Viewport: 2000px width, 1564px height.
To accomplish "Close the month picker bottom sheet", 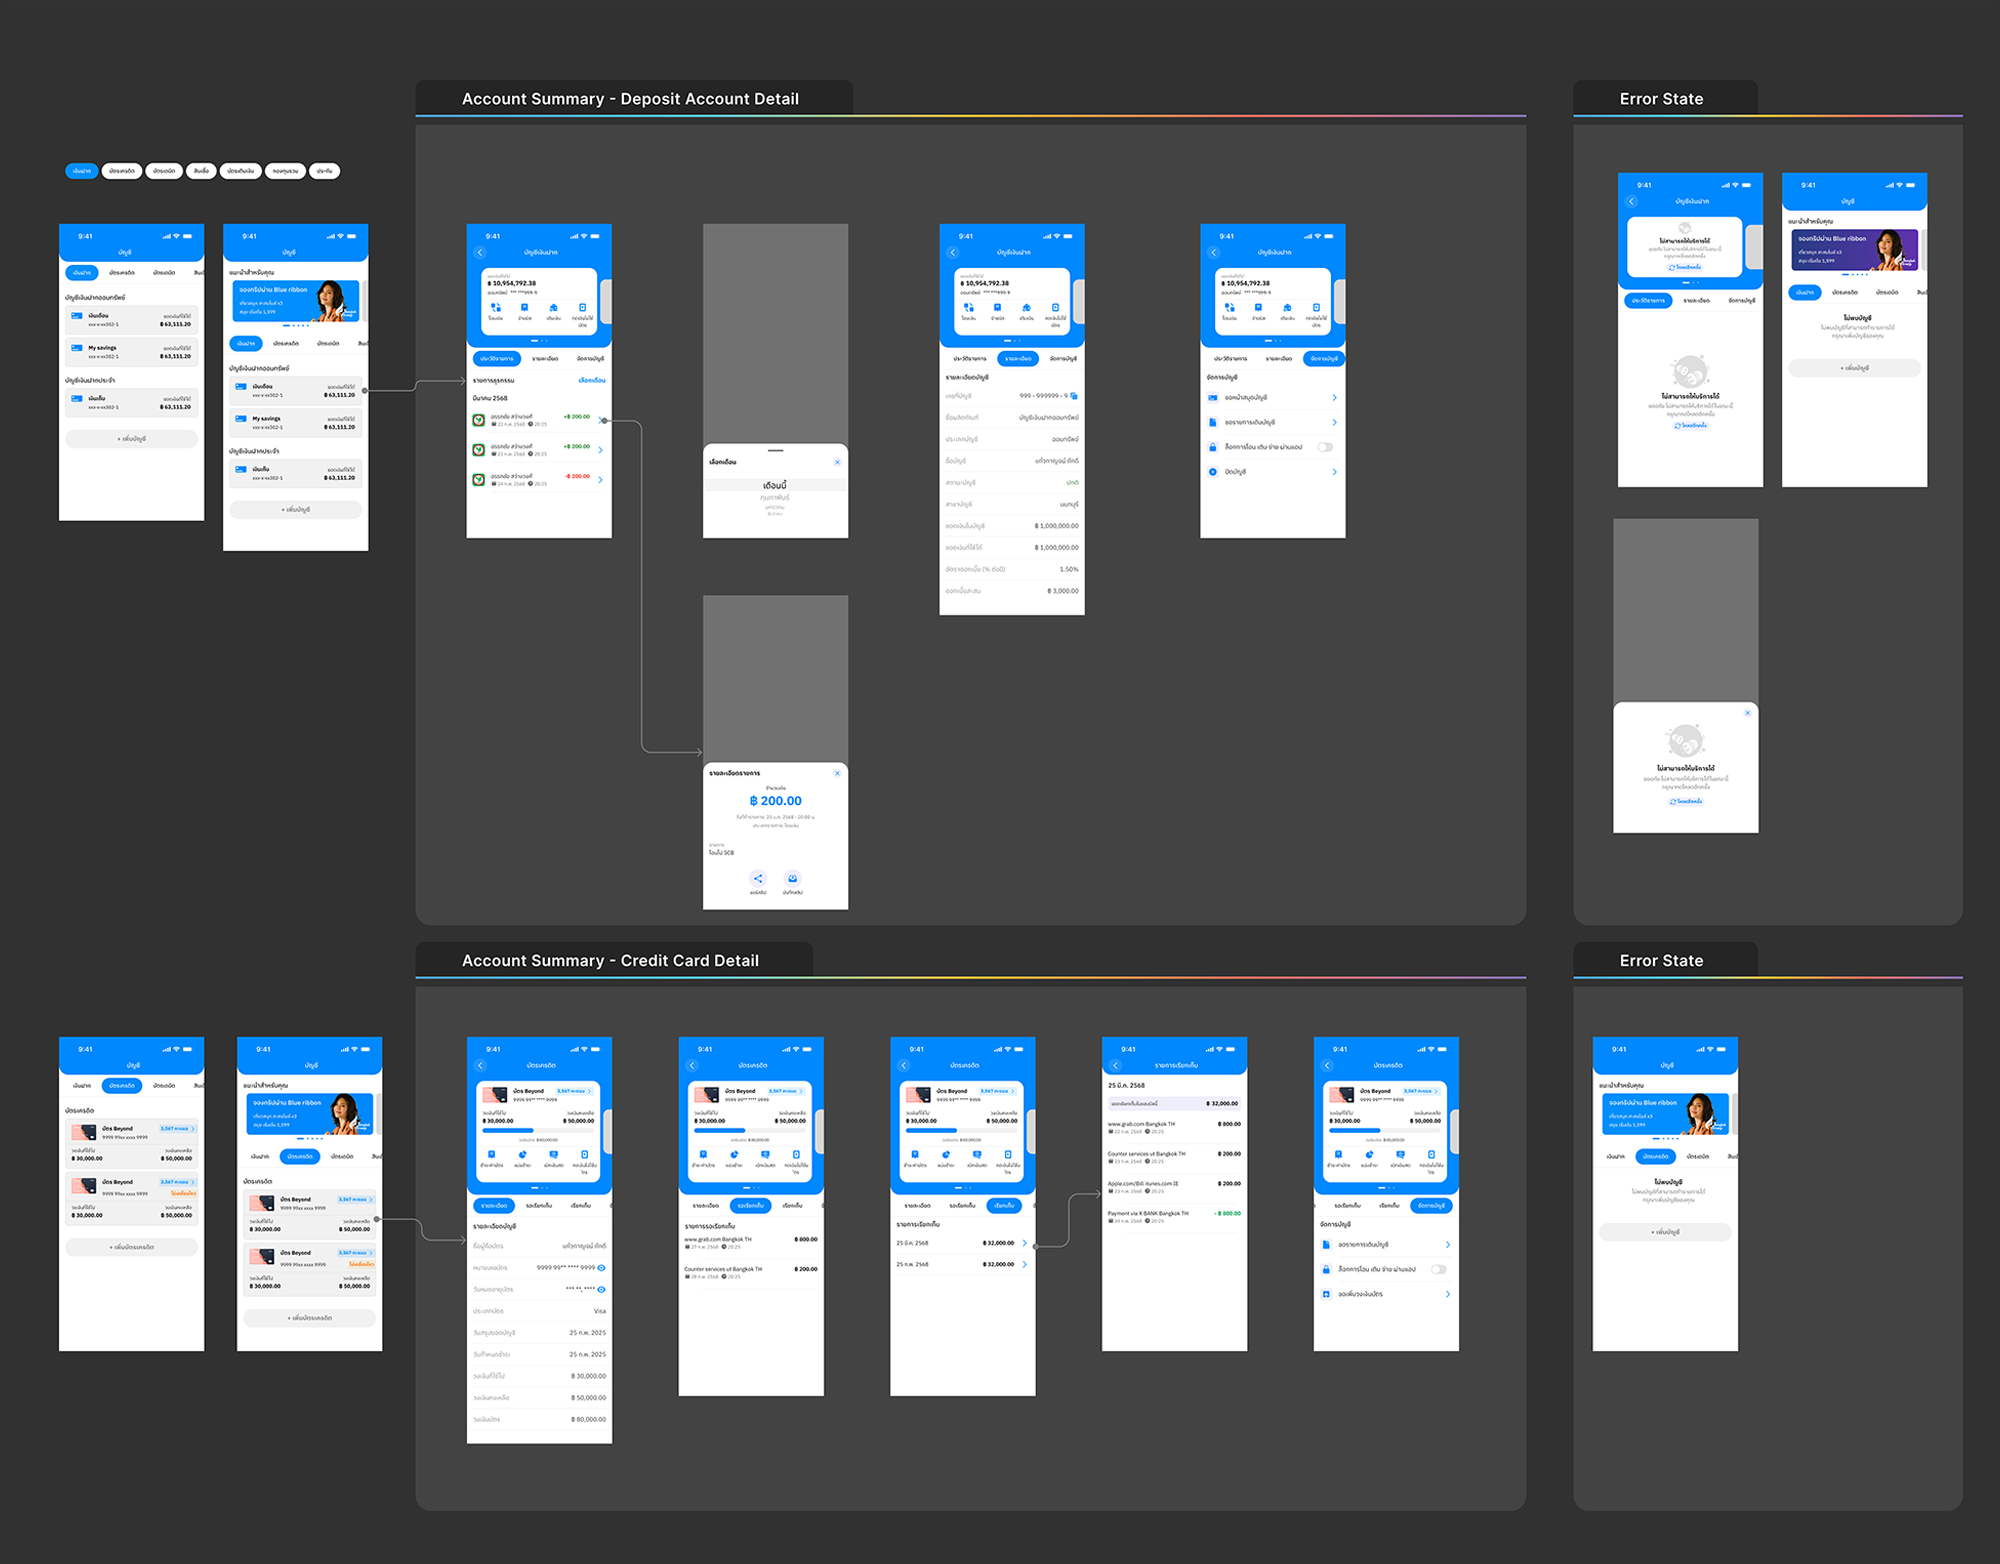I will (837, 462).
